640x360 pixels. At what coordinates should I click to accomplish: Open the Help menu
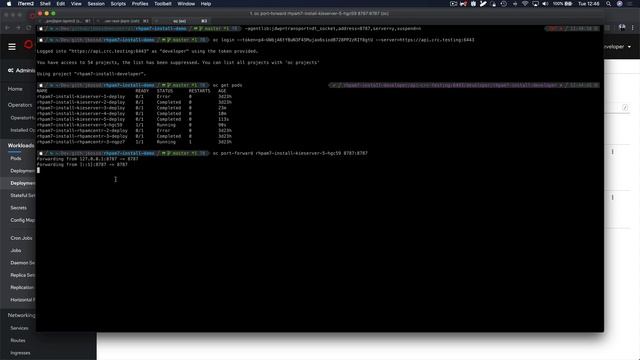point(206,4)
